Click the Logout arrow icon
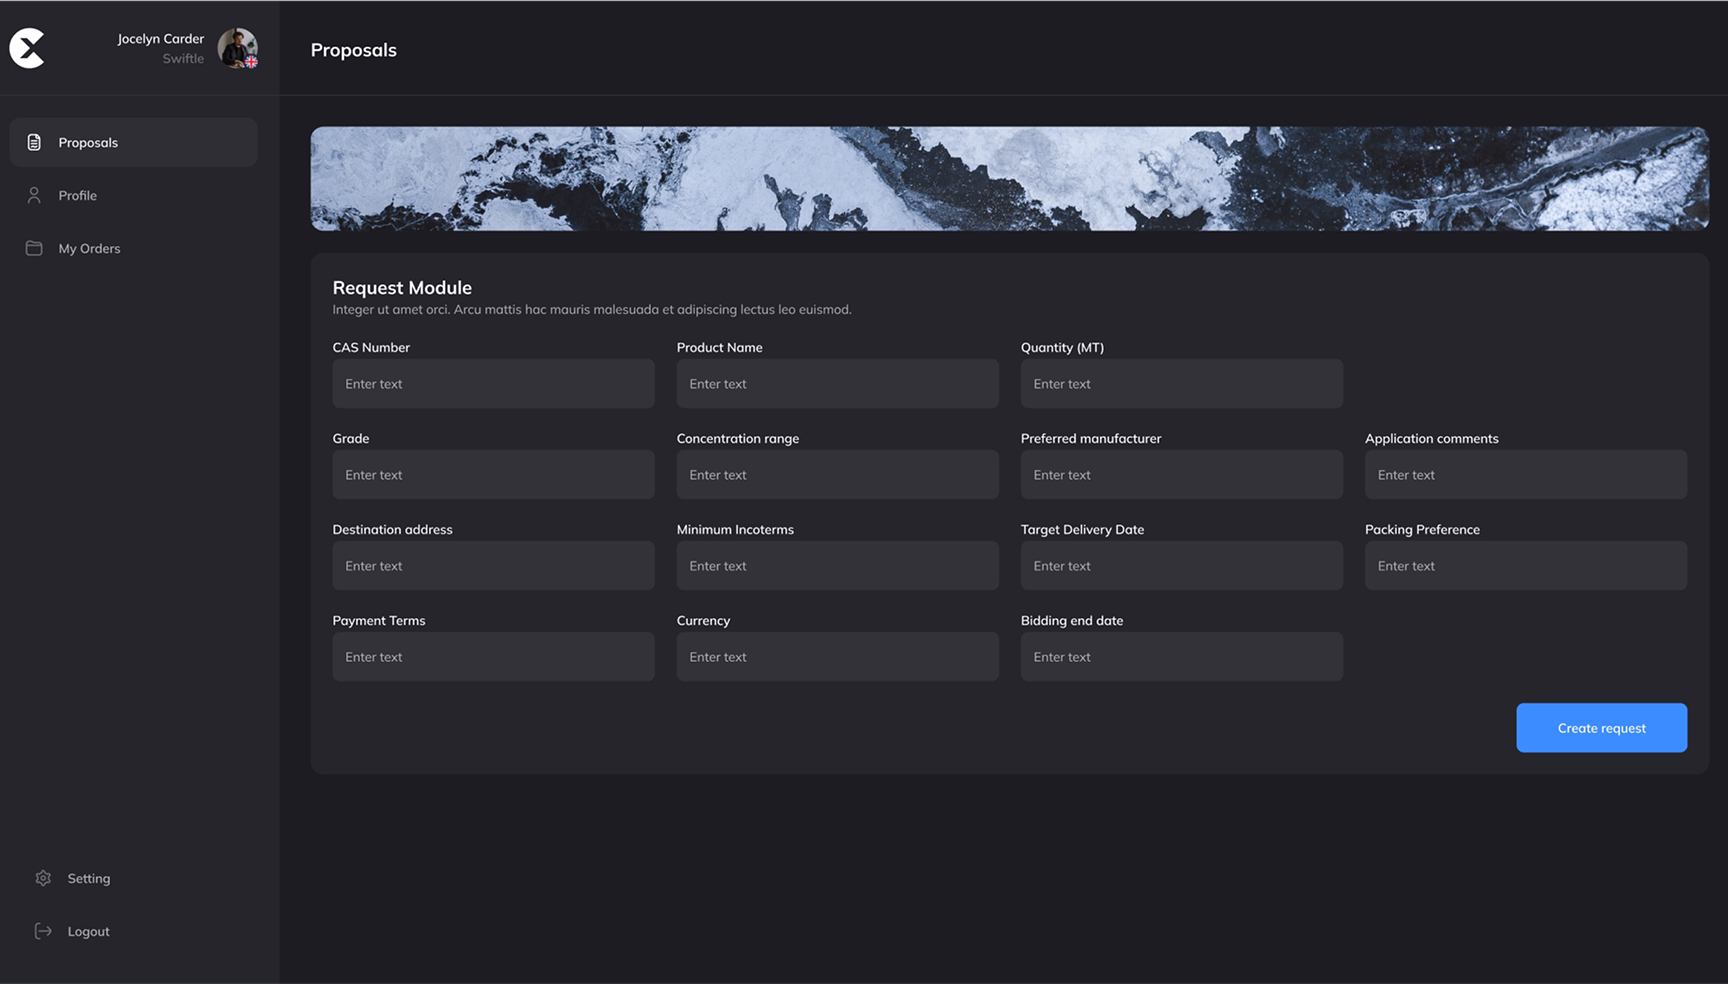The height and width of the screenshot is (984, 1728). pos(43,931)
